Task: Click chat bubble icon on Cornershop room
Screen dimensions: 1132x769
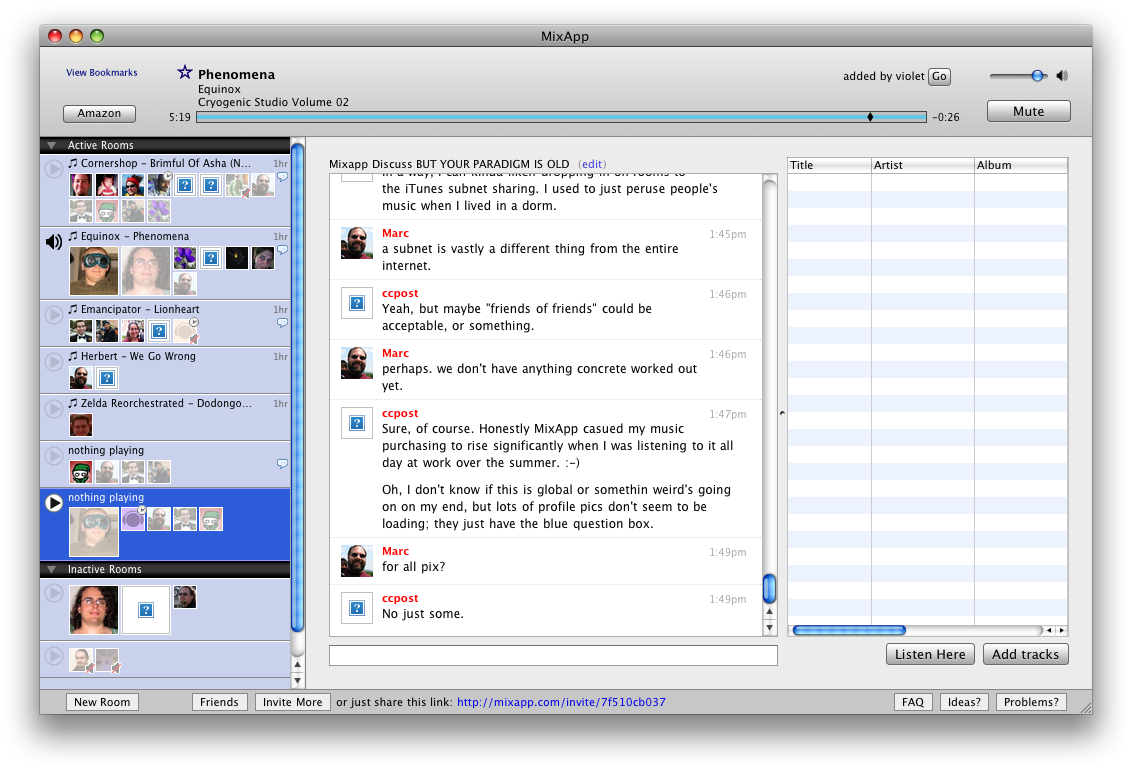Action: pos(282,177)
